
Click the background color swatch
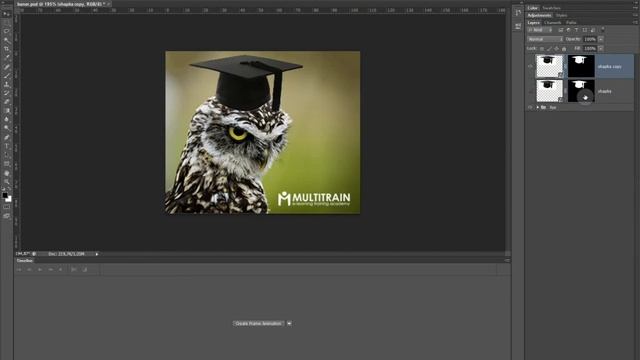coord(9,199)
